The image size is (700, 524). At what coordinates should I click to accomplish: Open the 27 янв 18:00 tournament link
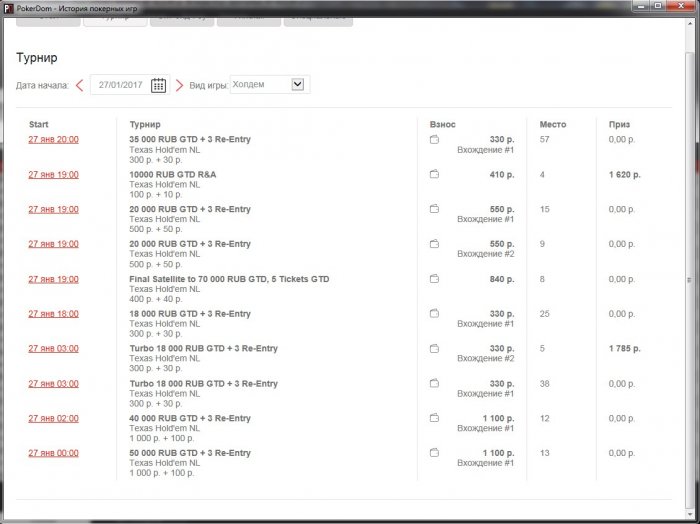(x=54, y=314)
